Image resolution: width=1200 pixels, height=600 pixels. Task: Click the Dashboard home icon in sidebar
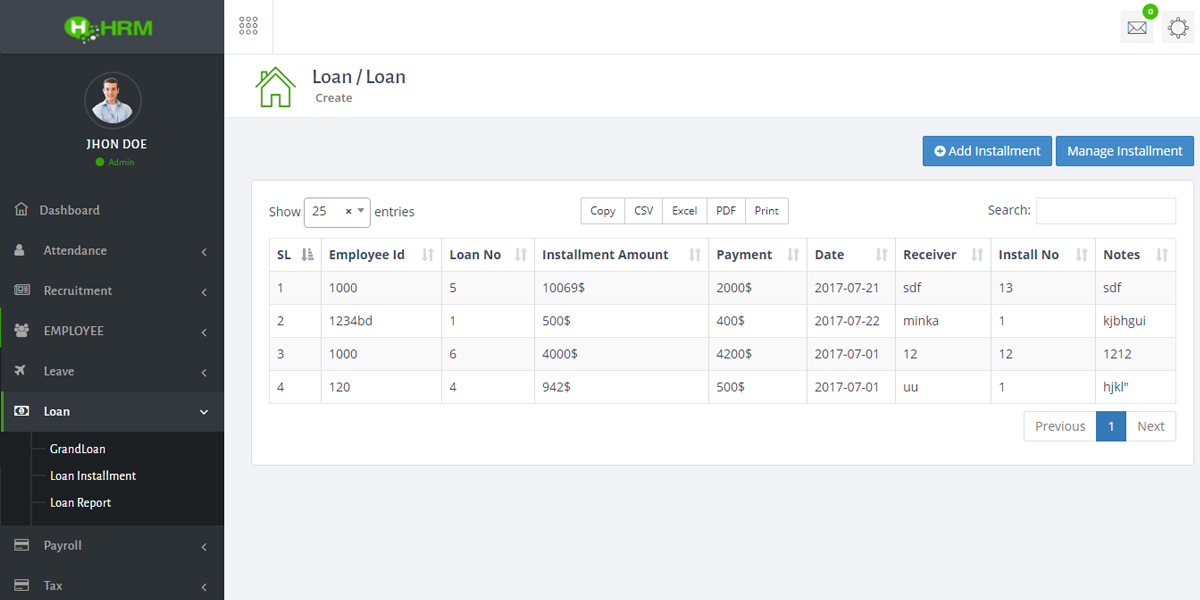[21, 210]
